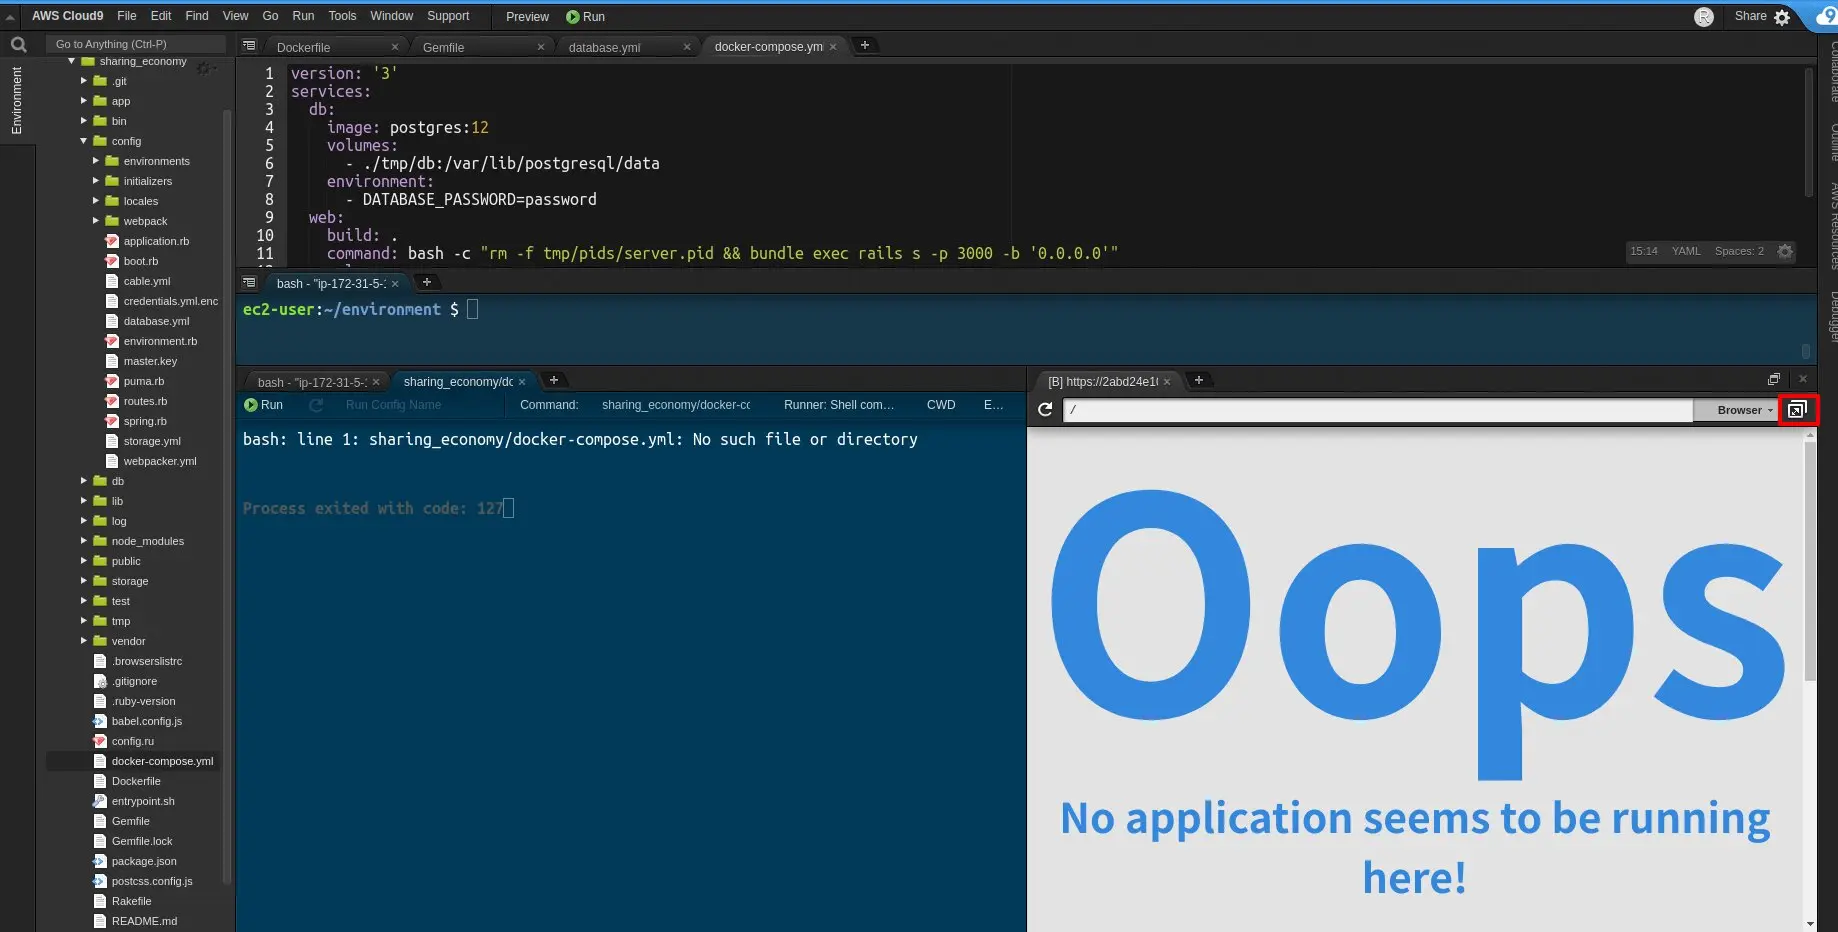
Task: Close the database.yml editor tab
Action: pos(687,47)
